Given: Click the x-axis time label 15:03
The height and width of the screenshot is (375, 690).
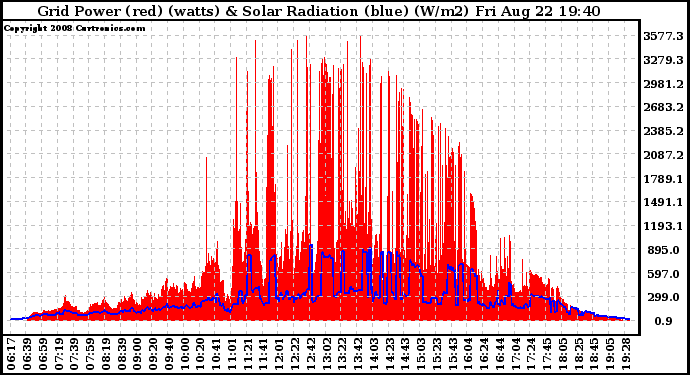Looking at the screenshot, I should click(422, 354).
